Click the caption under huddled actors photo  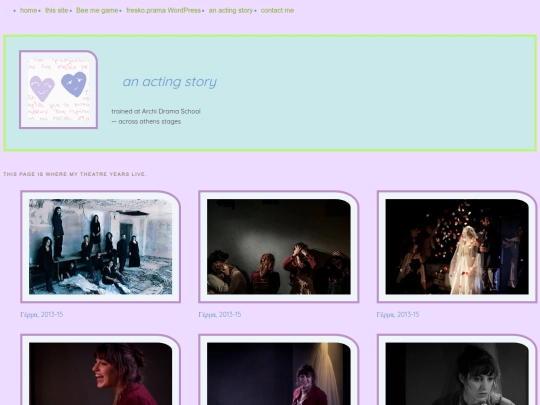click(220, 314)
